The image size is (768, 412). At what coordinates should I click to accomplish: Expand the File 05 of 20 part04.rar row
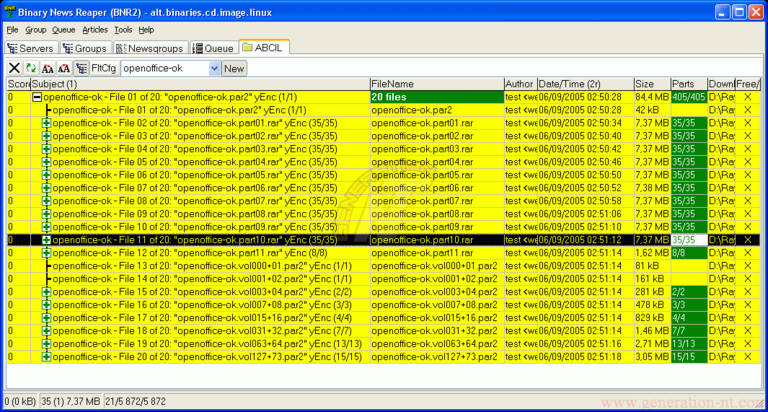coord(47,162)
